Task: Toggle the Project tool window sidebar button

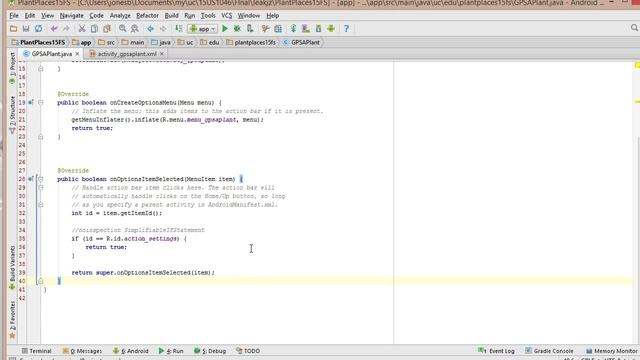Action: (12, 68)
